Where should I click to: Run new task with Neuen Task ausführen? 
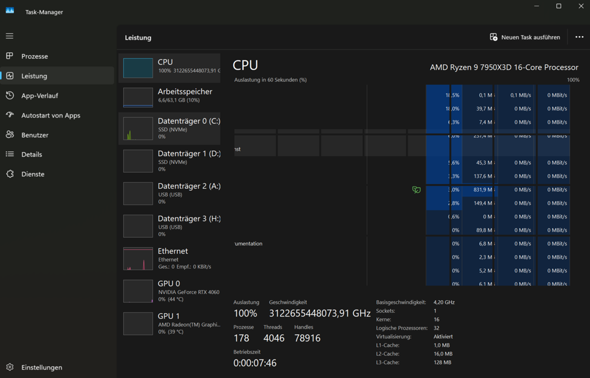pos(525,37)
